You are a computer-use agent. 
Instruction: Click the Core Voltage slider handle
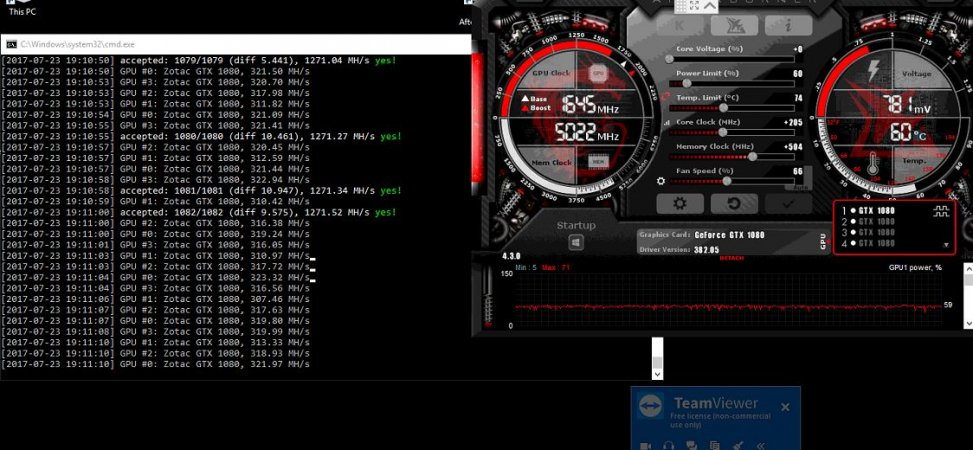[x=669, y=59]
